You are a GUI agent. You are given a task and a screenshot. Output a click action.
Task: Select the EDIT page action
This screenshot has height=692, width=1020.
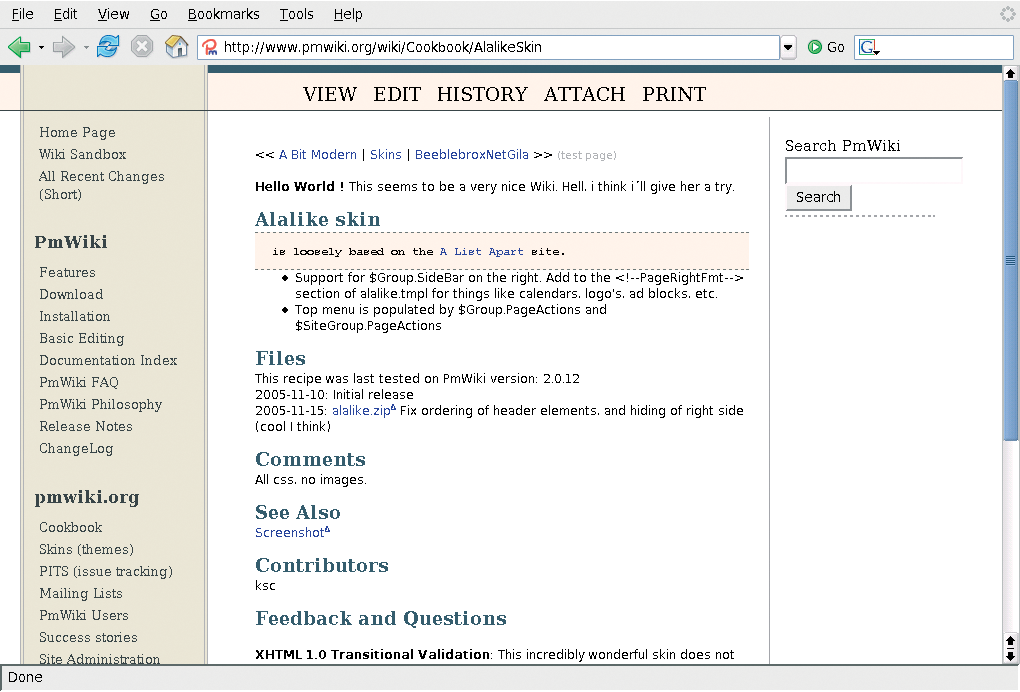click(x=397, y=94)
